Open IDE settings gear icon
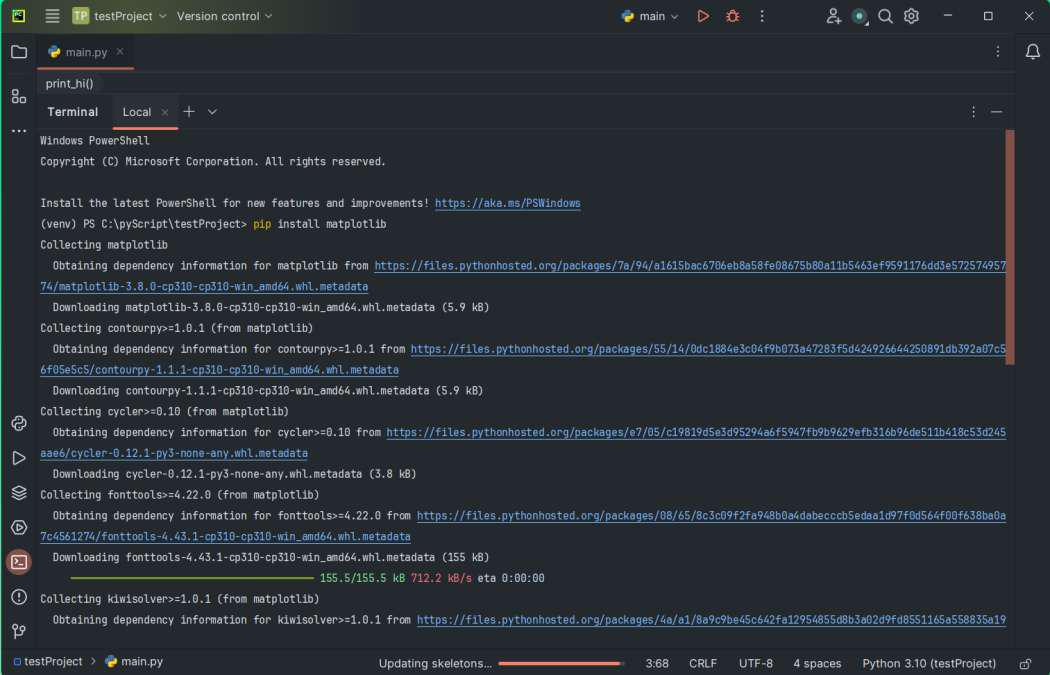This screenshot has height=675, width=1050. pos(911,16)
